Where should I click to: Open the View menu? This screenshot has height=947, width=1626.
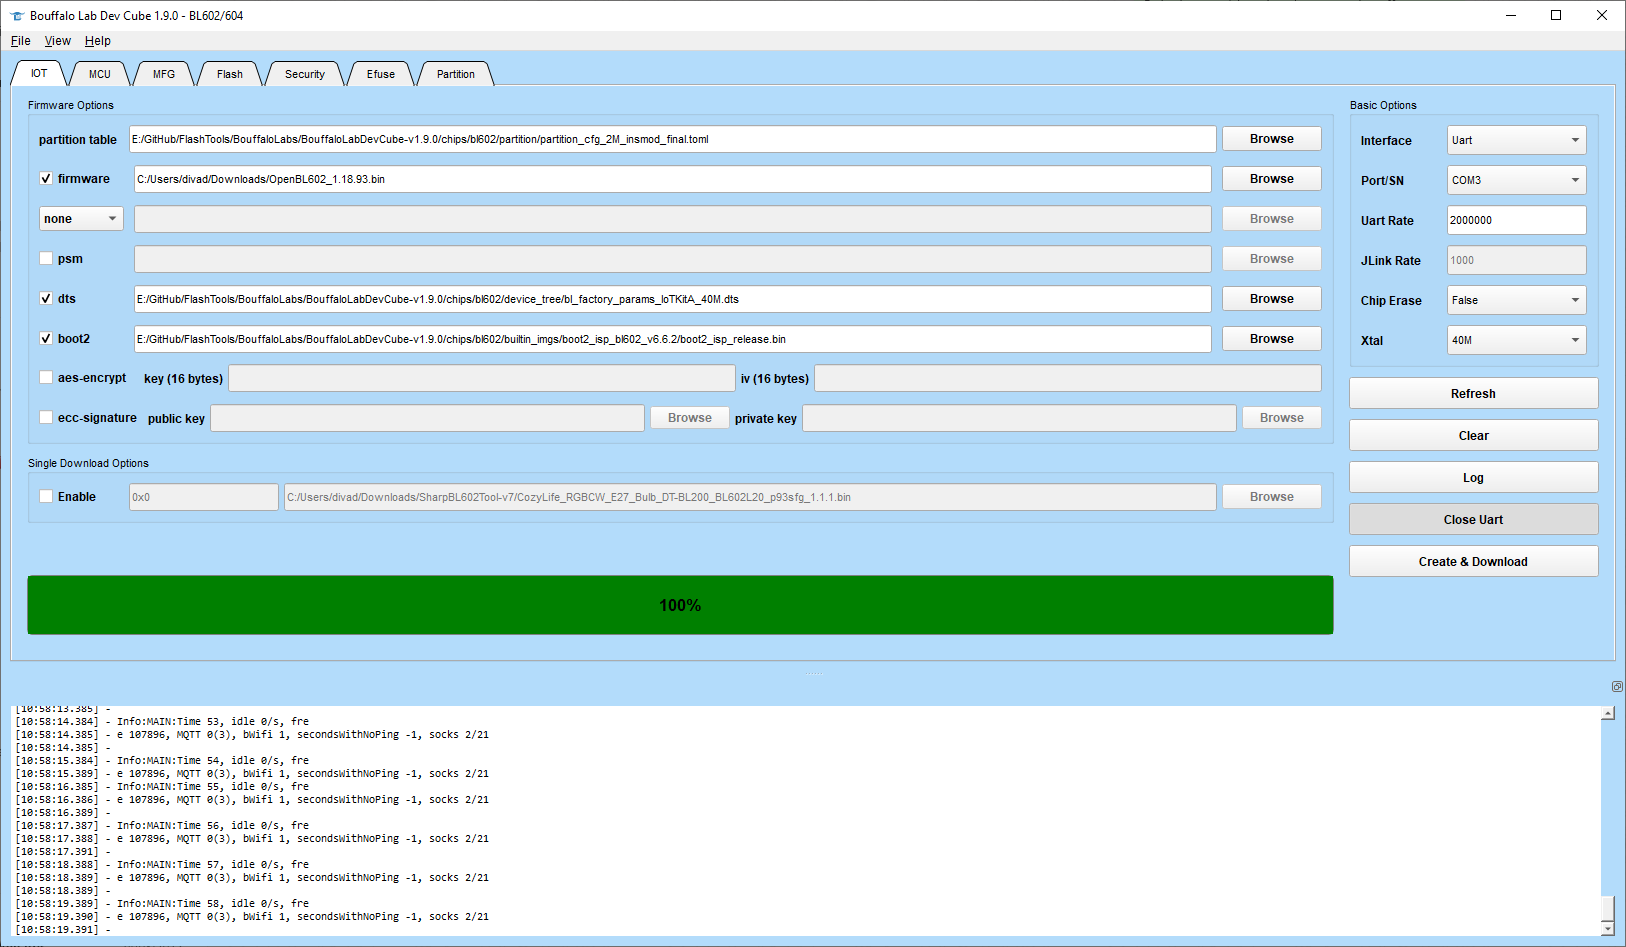tap(58, 41)
